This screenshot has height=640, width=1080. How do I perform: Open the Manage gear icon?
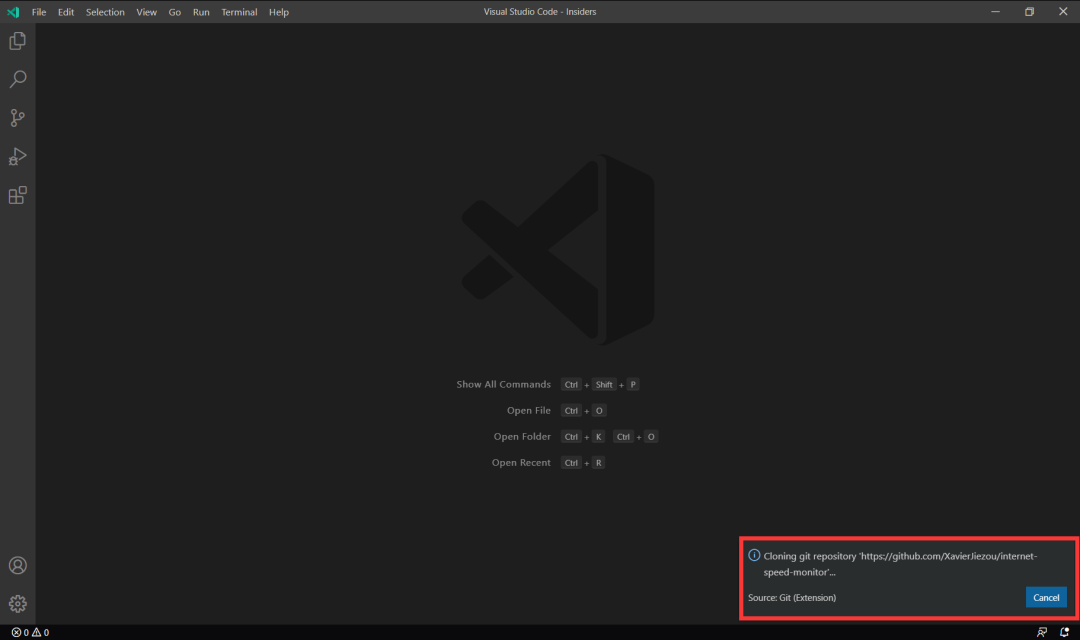[18, 603]
